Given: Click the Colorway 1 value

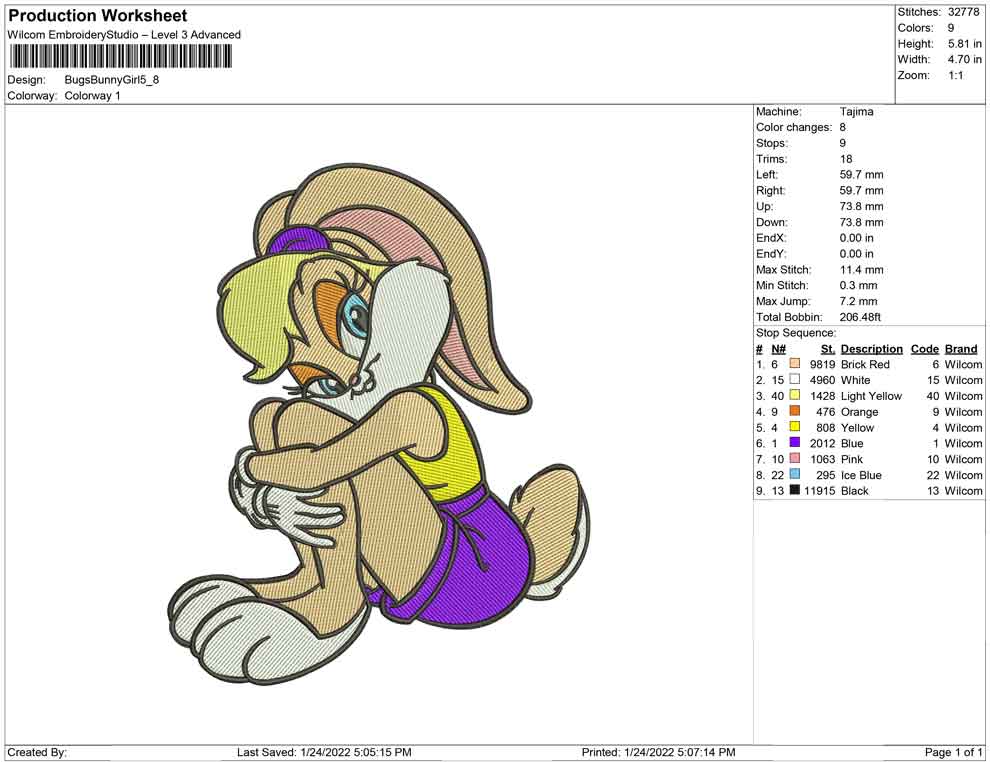Looking at the screenshot, I should click(x=92, y=96).
